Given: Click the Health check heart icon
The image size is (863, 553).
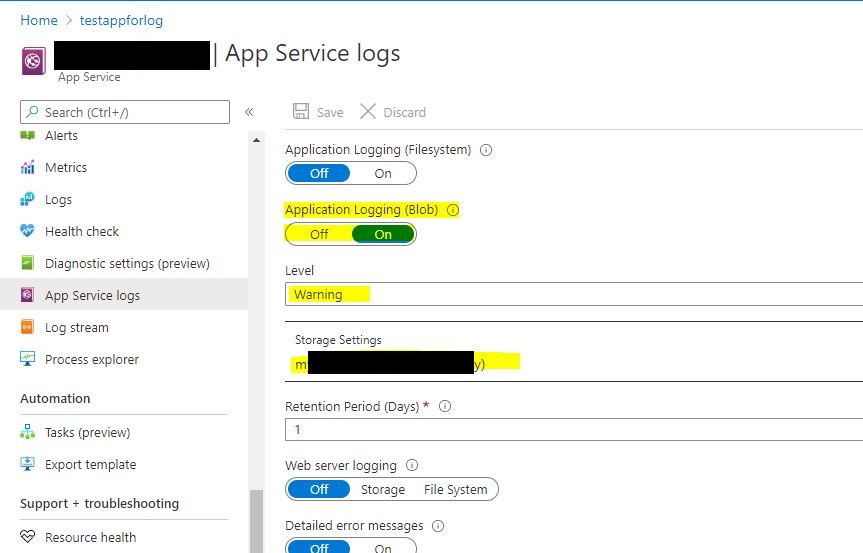Looking at the screenshot, I should (x=28, y=231).
